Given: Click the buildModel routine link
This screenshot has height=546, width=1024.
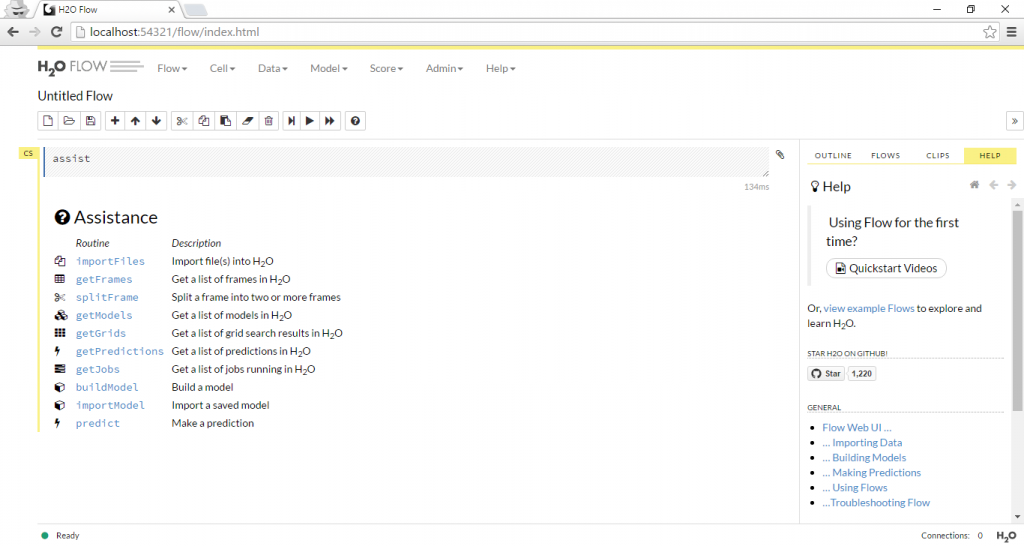Looking at the screenshot, I should 107,387.
